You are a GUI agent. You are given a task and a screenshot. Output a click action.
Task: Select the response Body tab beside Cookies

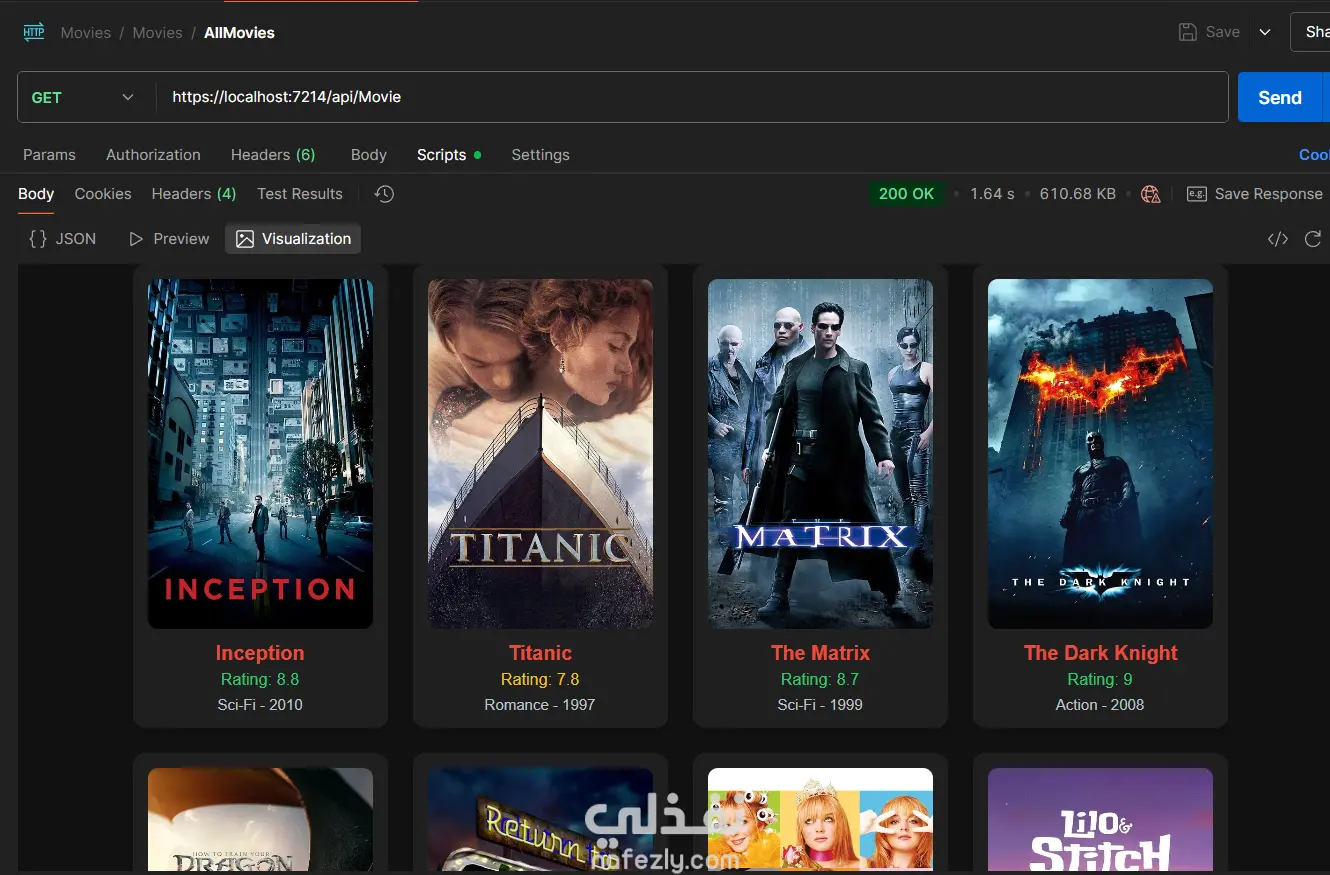[x=36, y=194]
